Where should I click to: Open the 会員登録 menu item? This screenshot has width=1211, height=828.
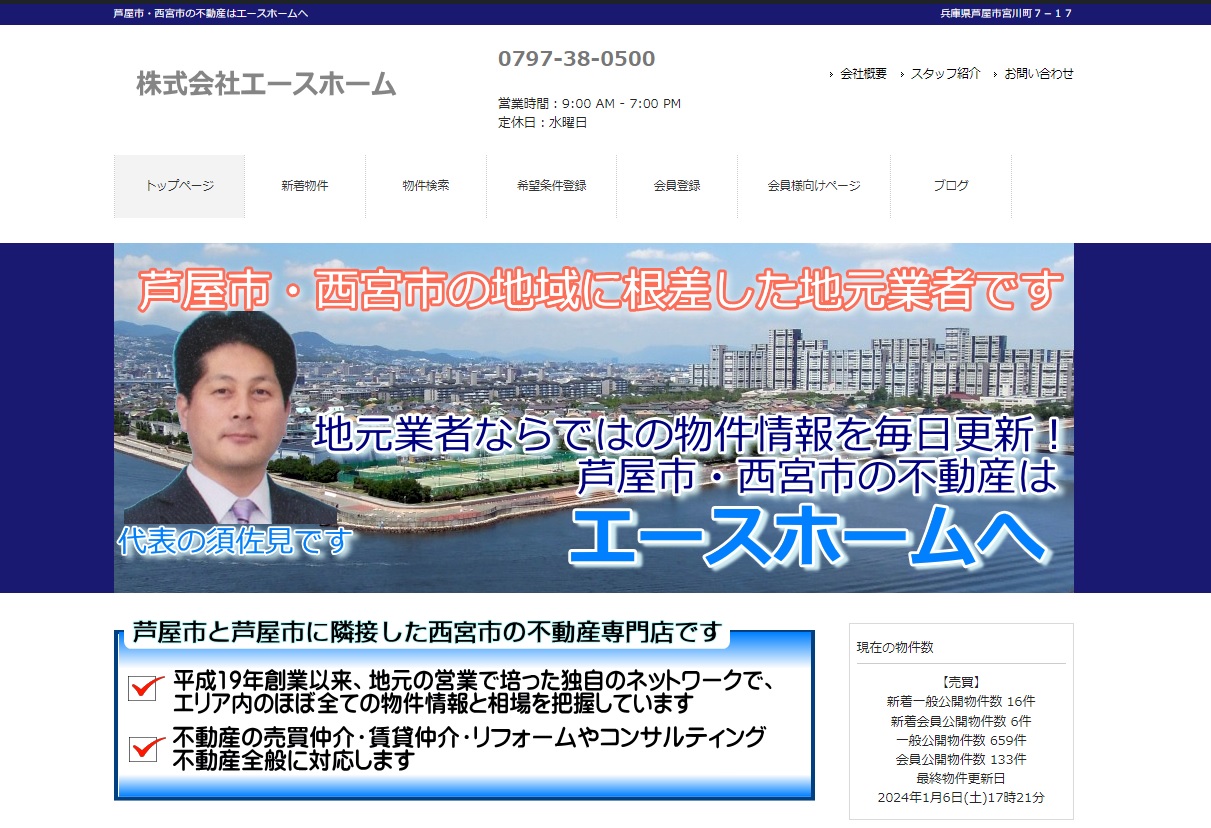(x=677, y=186)
